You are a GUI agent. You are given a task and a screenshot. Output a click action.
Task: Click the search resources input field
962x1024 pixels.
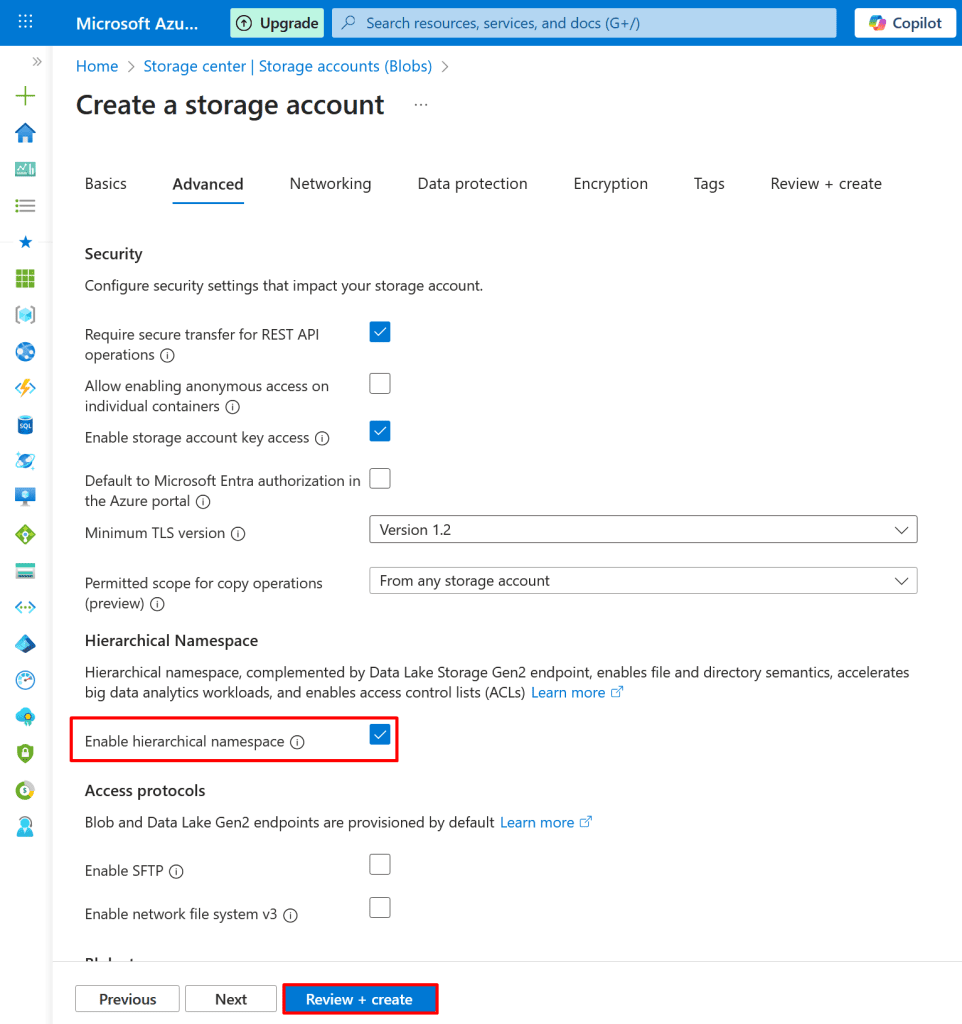pyautogui.click(x=584, y=23)
